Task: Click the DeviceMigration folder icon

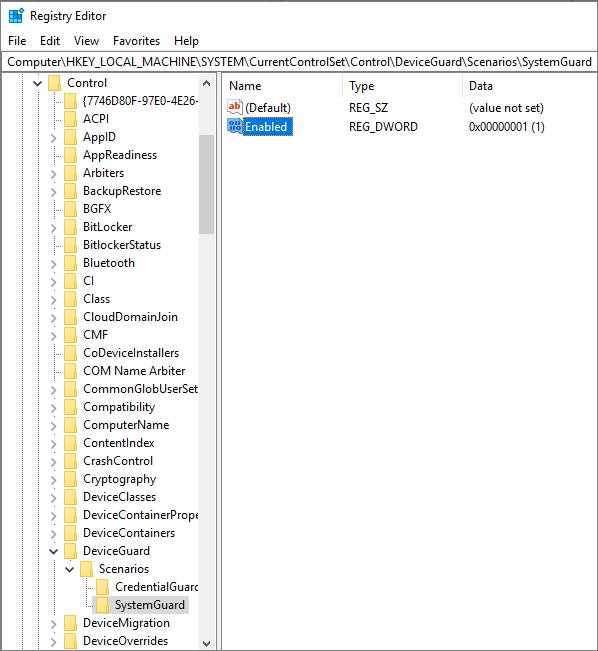Action: point(70,623)
